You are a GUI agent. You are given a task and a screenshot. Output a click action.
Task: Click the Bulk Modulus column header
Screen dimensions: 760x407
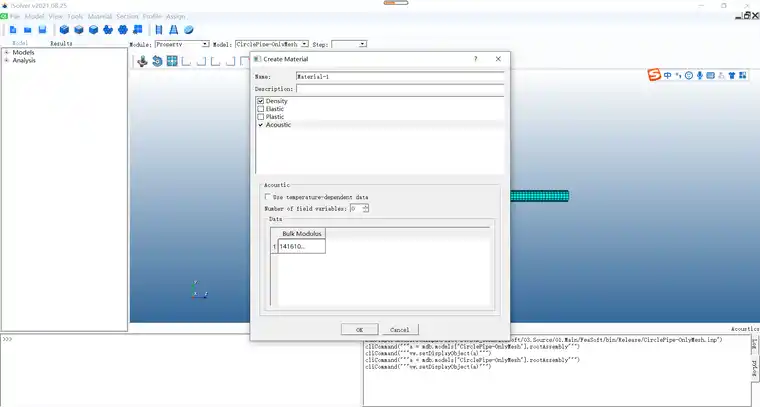pos(301,234)
